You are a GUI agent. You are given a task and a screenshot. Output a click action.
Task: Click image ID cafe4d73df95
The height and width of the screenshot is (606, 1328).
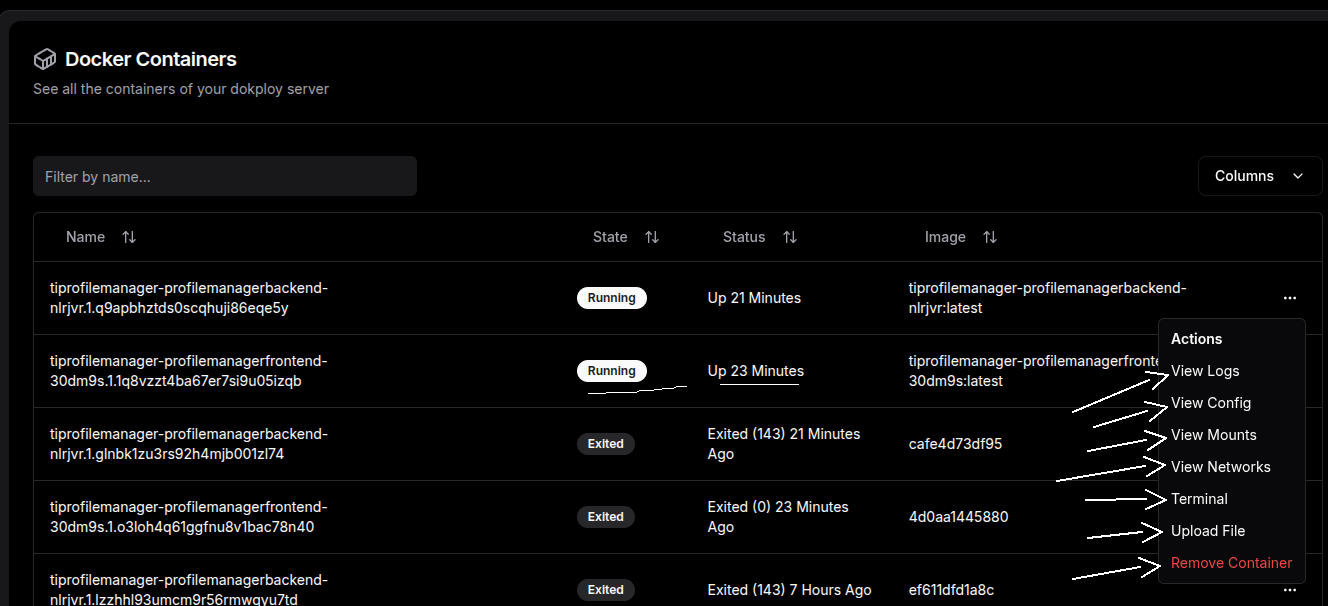click(956, 444)
